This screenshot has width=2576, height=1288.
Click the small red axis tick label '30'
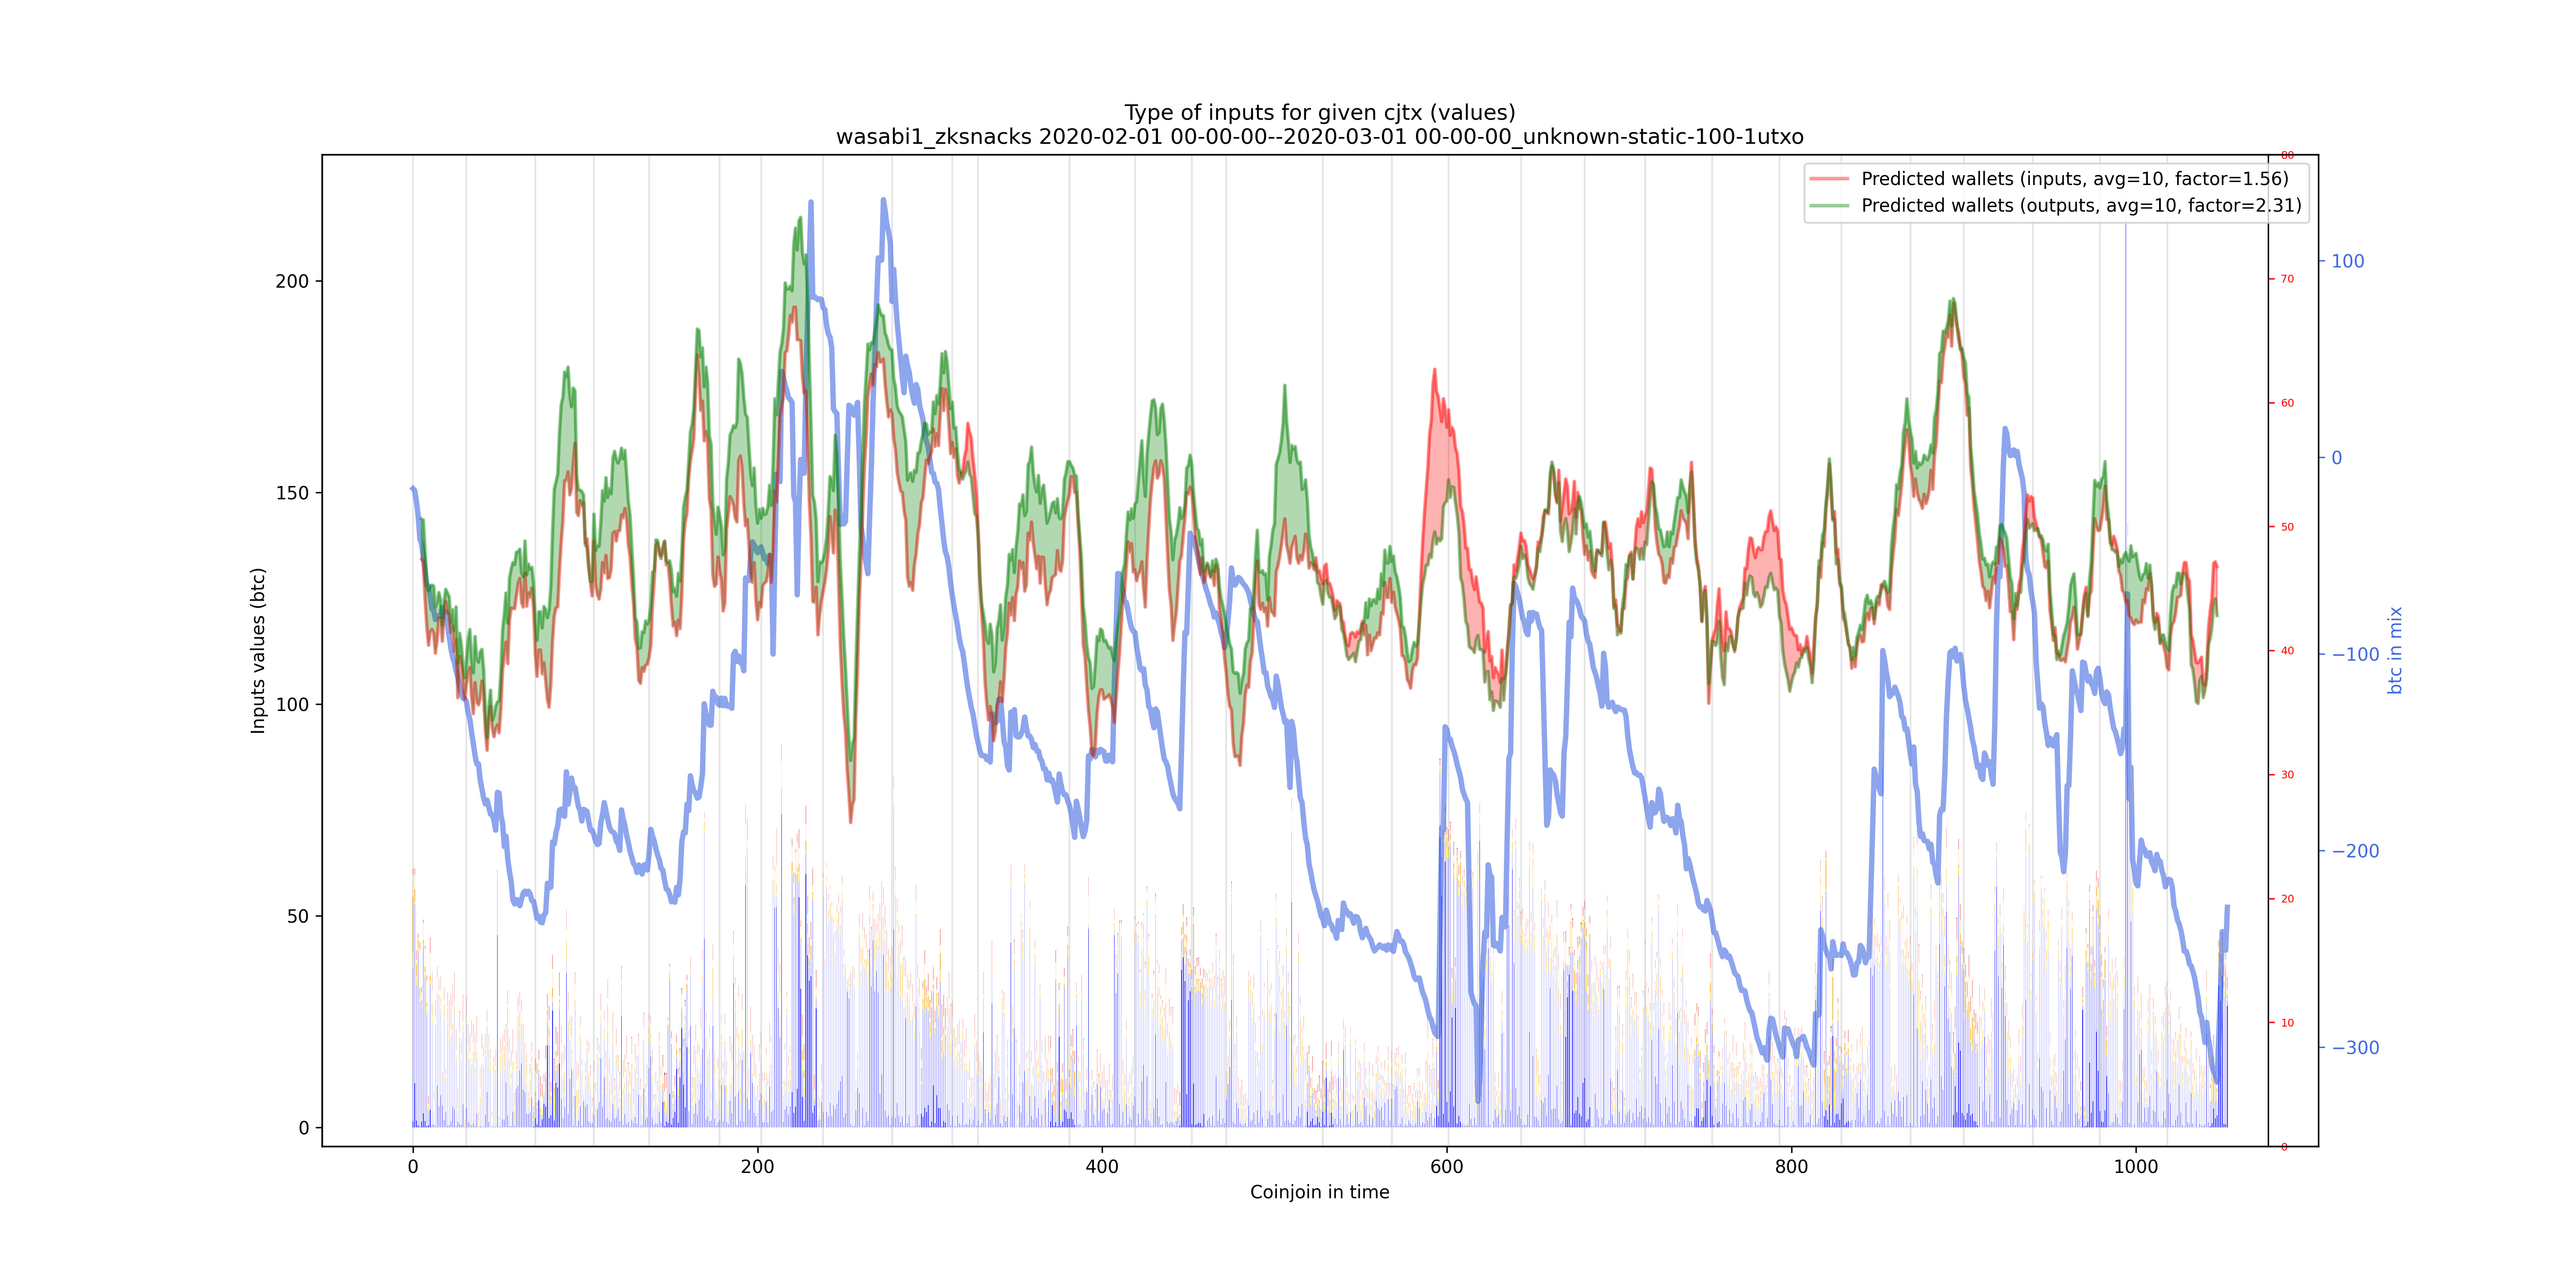tap(2287, 775)
